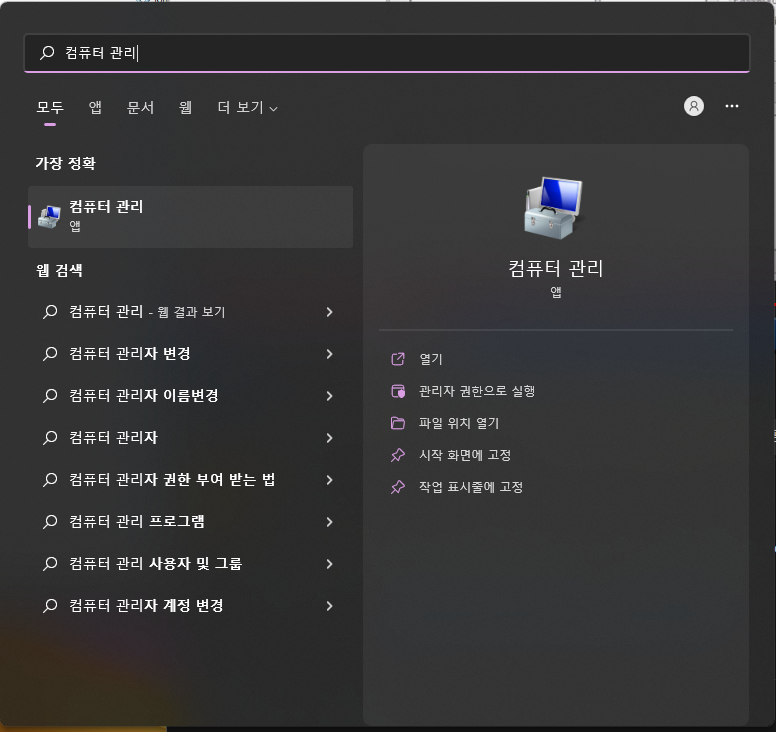Open the user account profile icon
This screenshot has width=776, height=732.
(x=694, y=106)
